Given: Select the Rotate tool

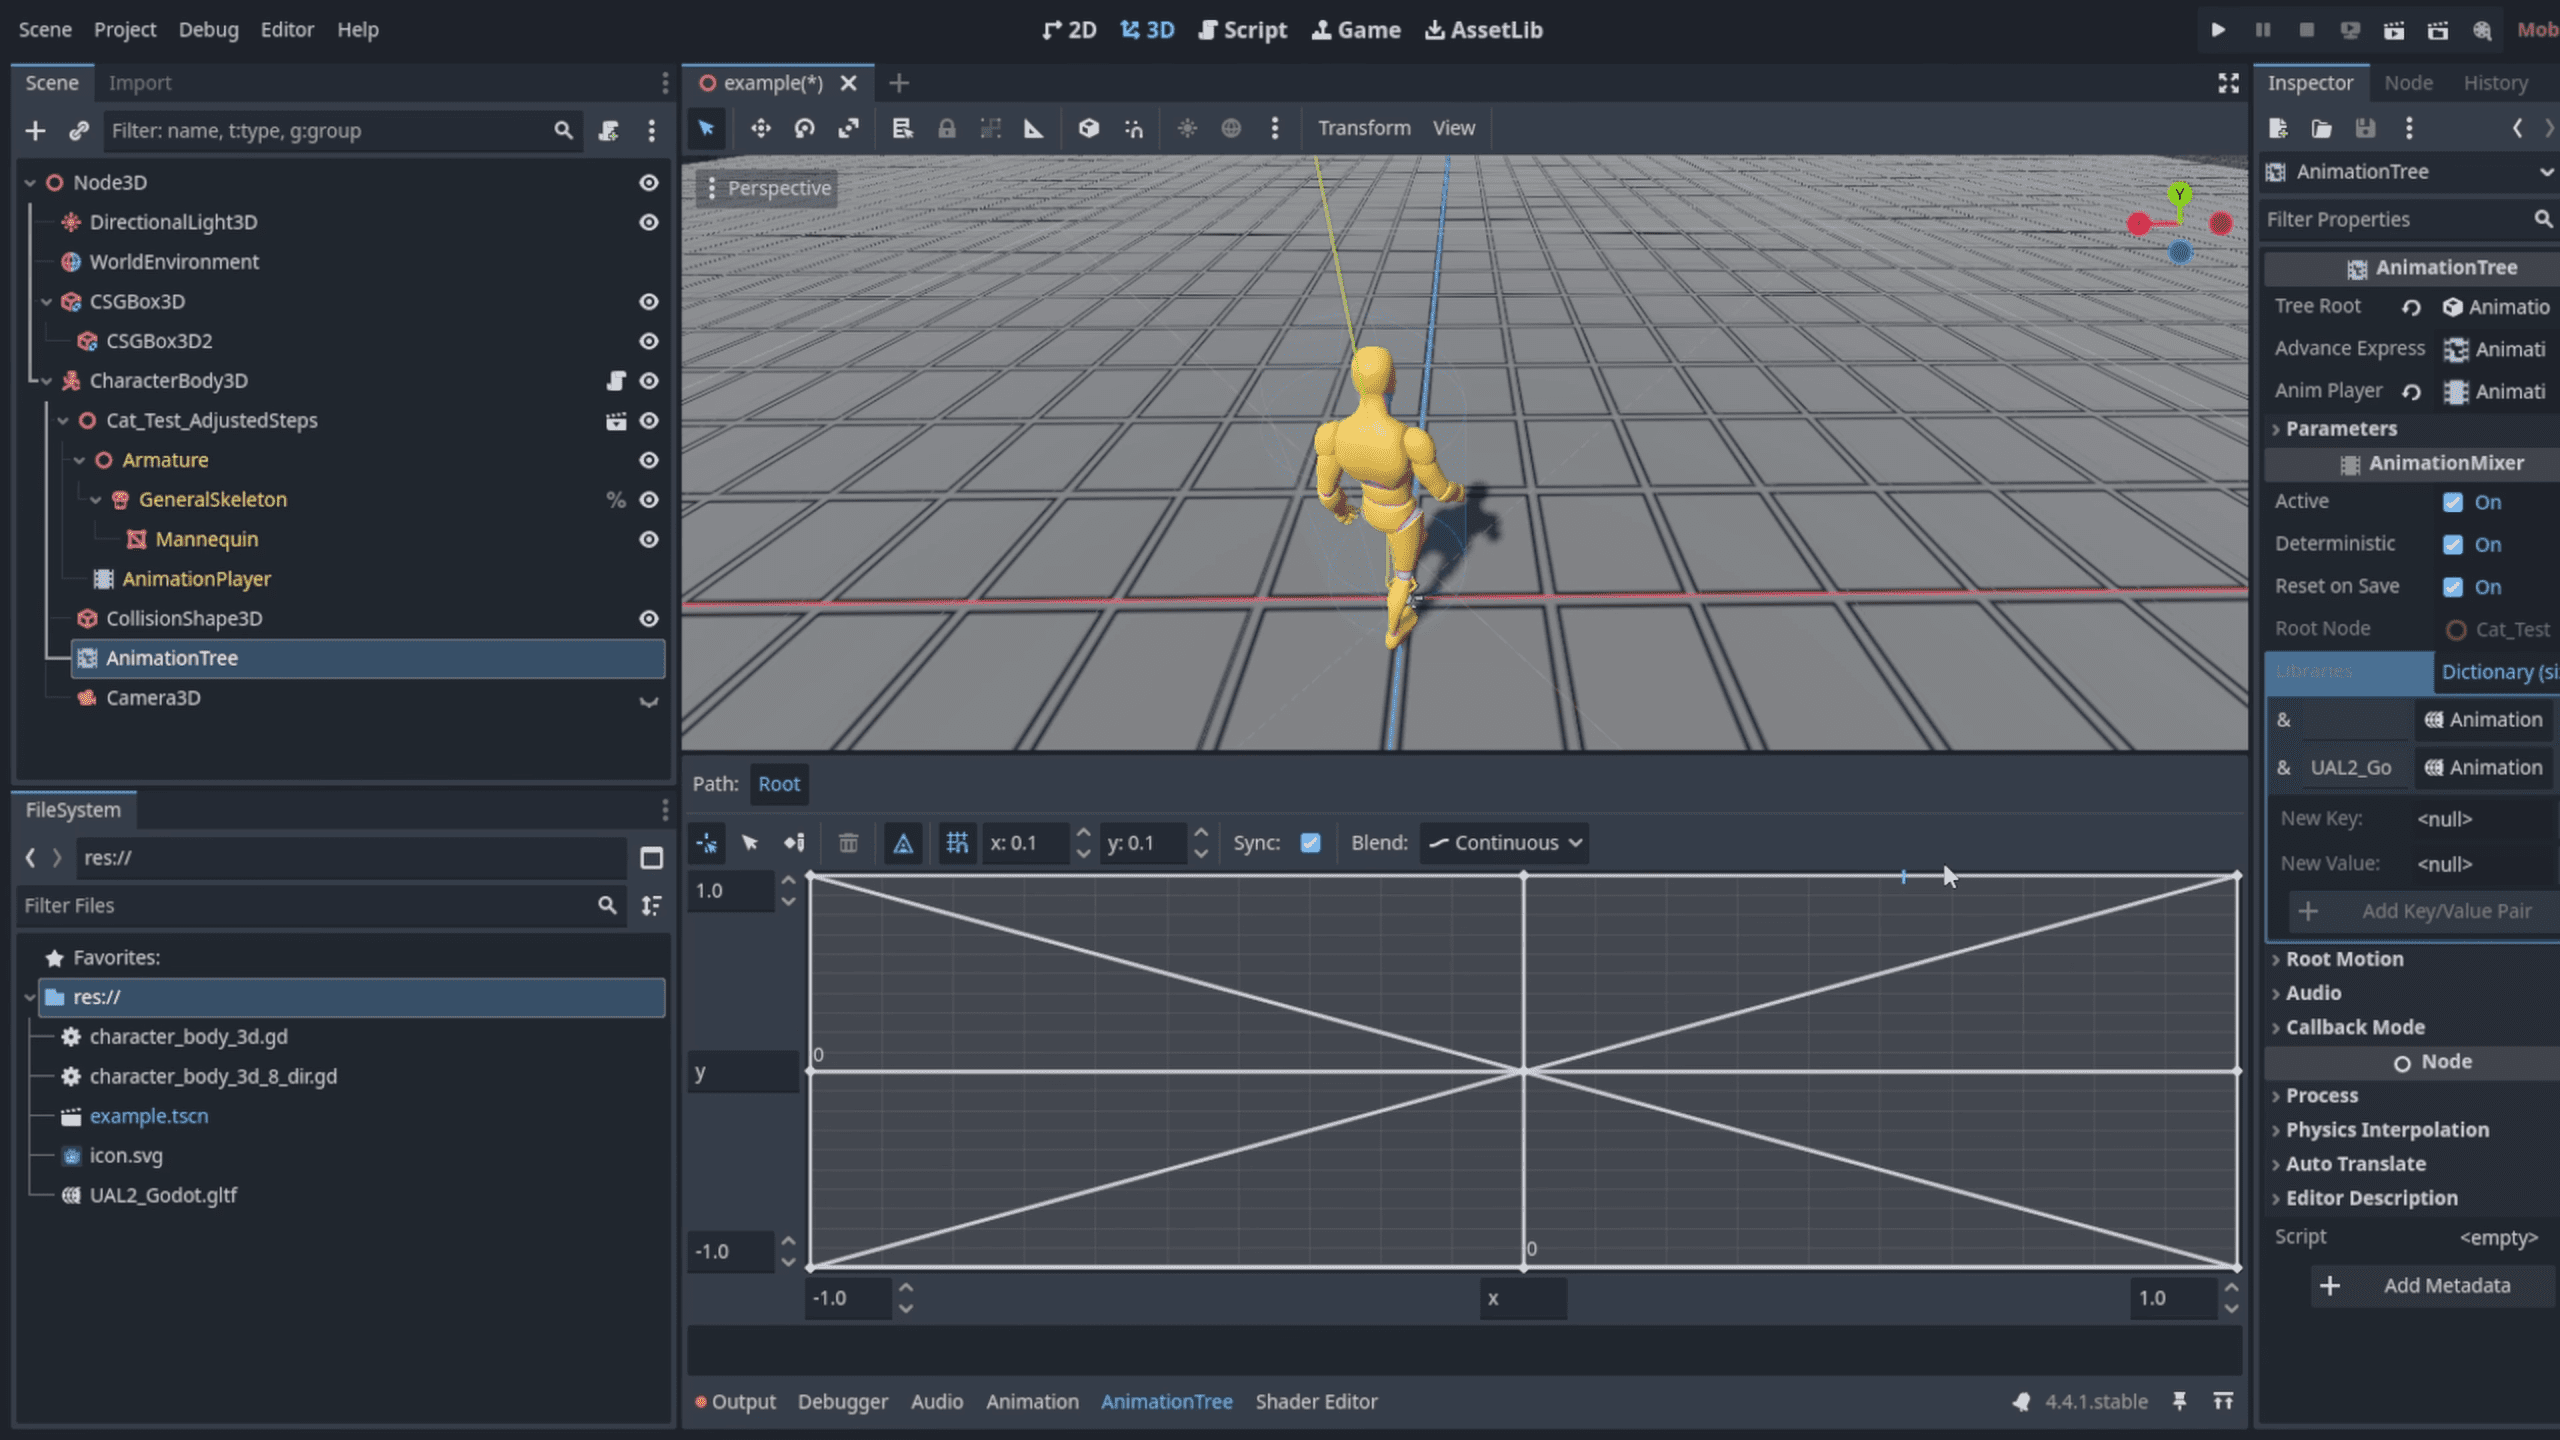Looking at the screenshot, I should (805, 129).
